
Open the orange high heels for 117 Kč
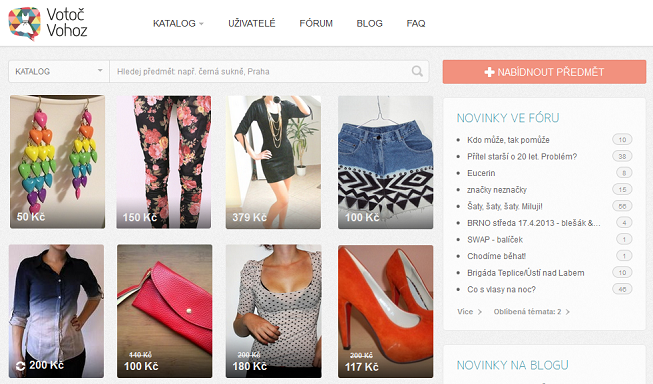(x=386, y=311)
